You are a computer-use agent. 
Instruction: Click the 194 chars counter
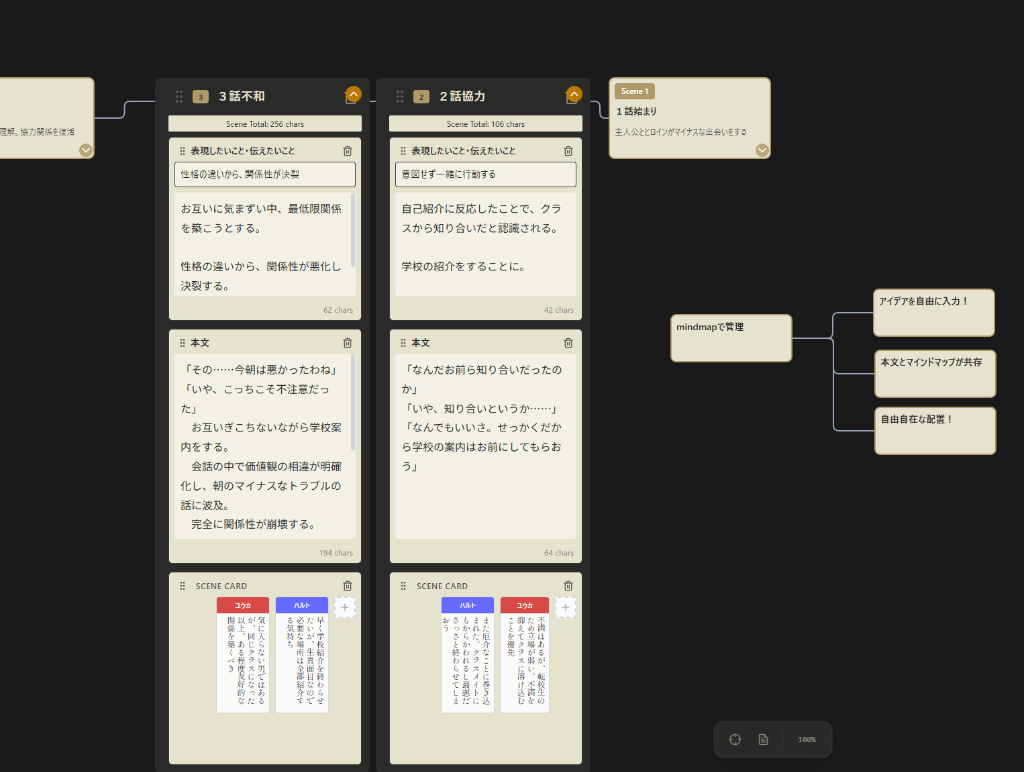[336, 553]
